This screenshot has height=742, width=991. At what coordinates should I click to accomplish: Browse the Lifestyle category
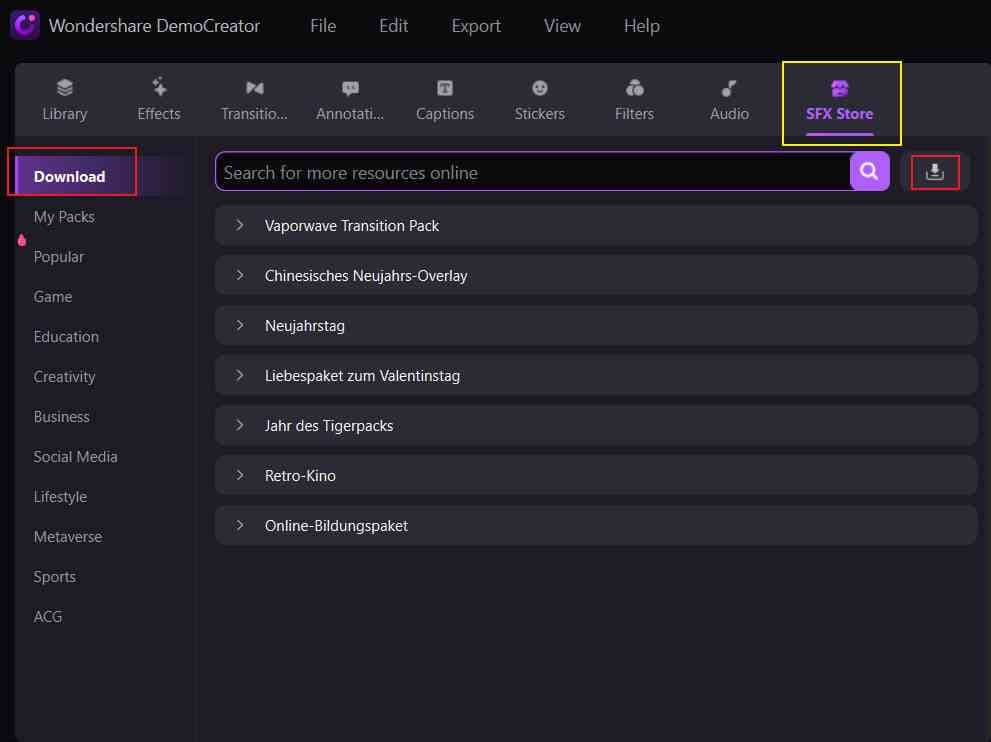pos(60,497)
